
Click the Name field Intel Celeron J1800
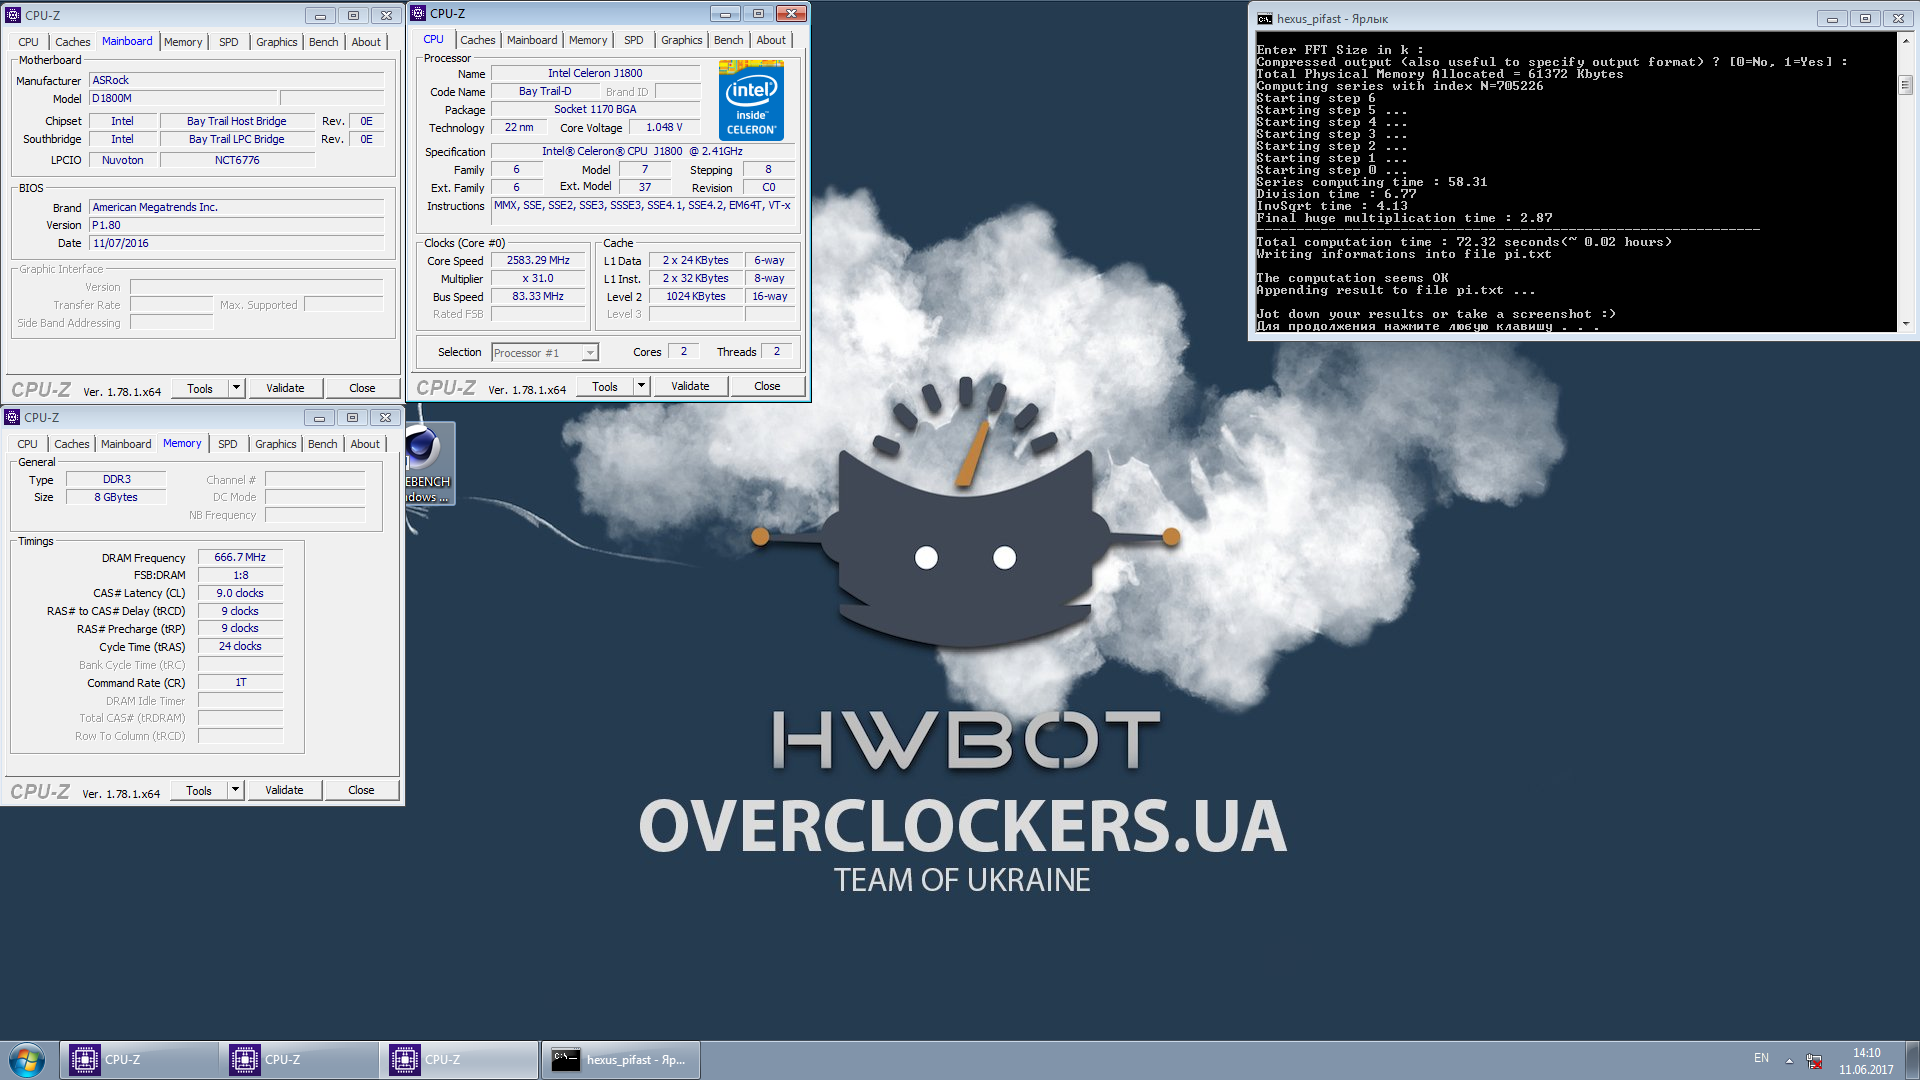pyautogui.click(x=595, y=73)
